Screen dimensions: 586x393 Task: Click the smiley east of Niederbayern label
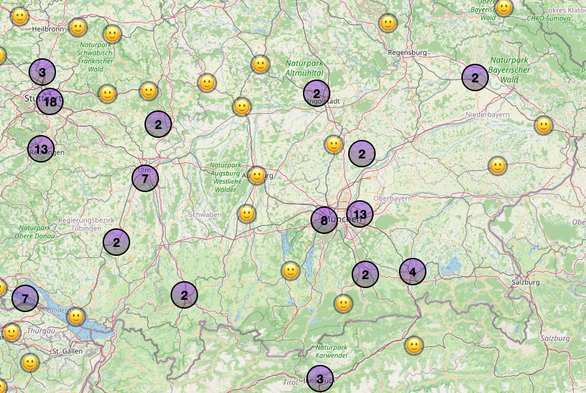(544, 125)
